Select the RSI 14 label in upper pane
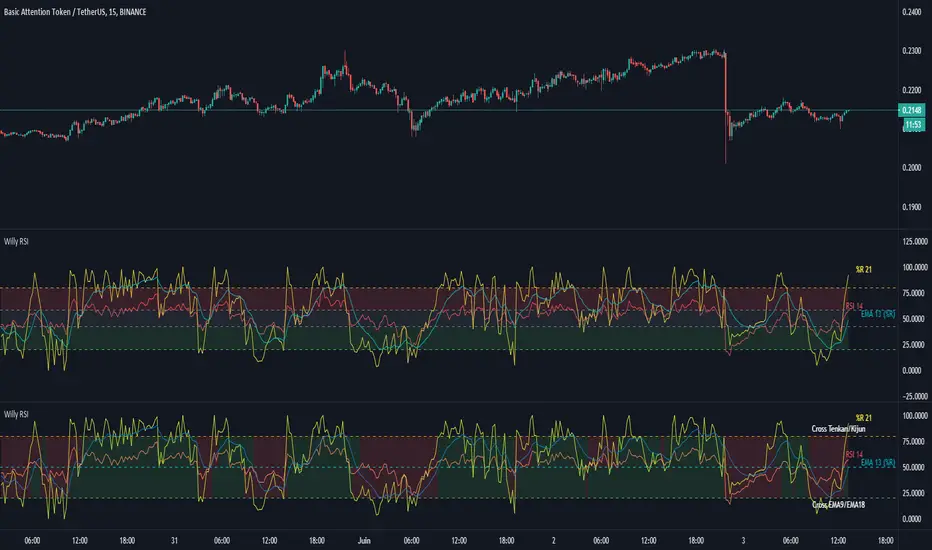This screenshot has width=932, height=550. coord(854,306)
